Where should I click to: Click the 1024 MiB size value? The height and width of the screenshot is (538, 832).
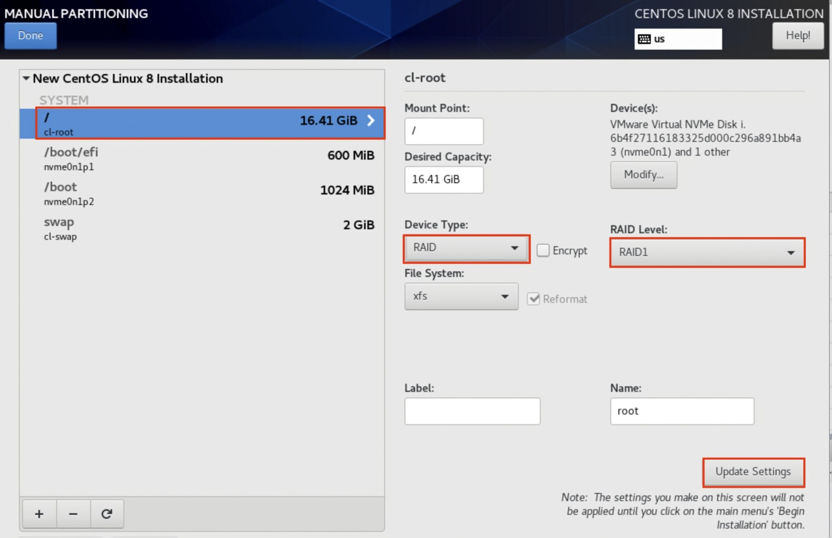(x=347, y=190)
